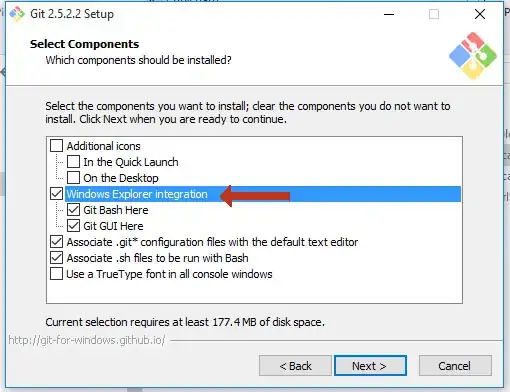Select the Git Bash Here label
This screenshot has width=510, height=392.
(116, 210)
